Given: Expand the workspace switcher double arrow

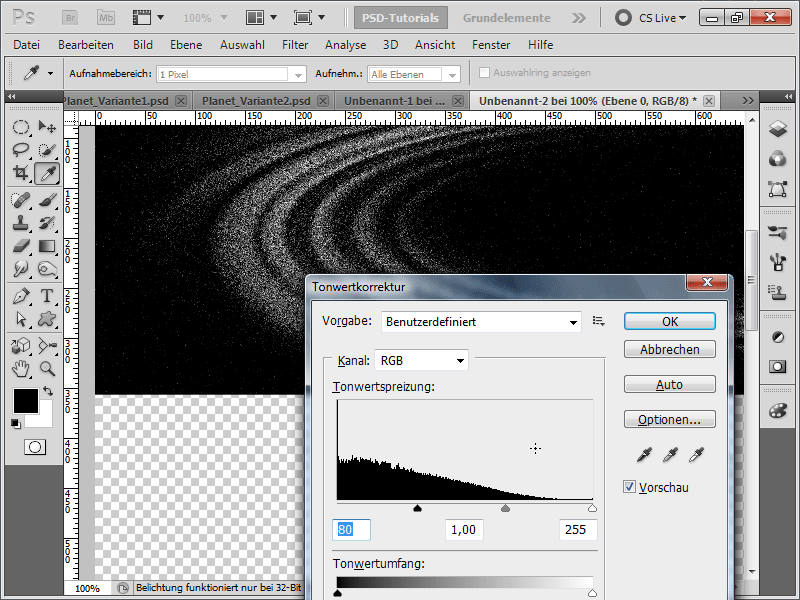Looking at the screenshot, I should pos(579,18).
